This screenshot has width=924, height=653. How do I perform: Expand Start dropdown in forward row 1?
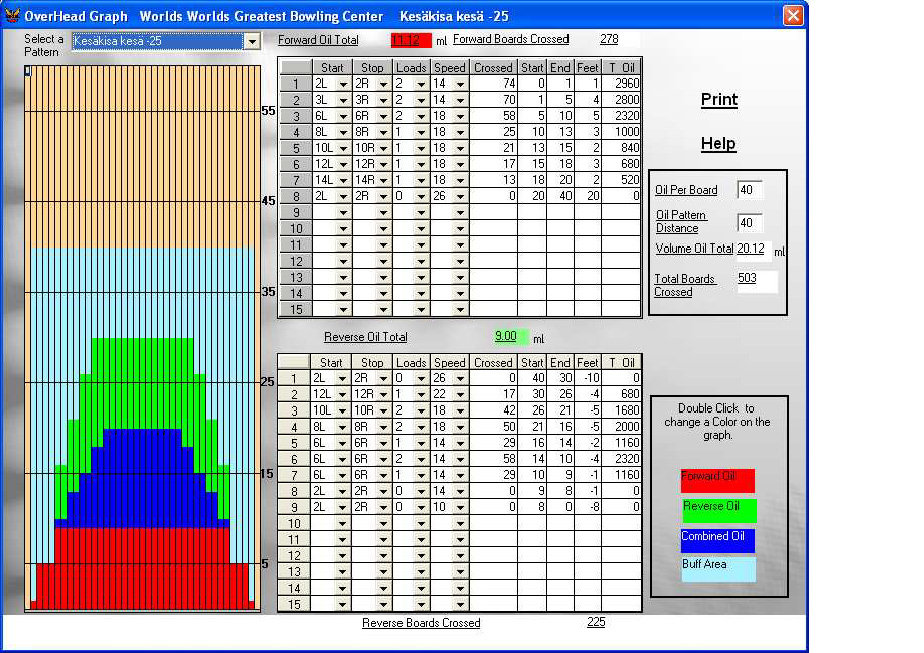343,84
